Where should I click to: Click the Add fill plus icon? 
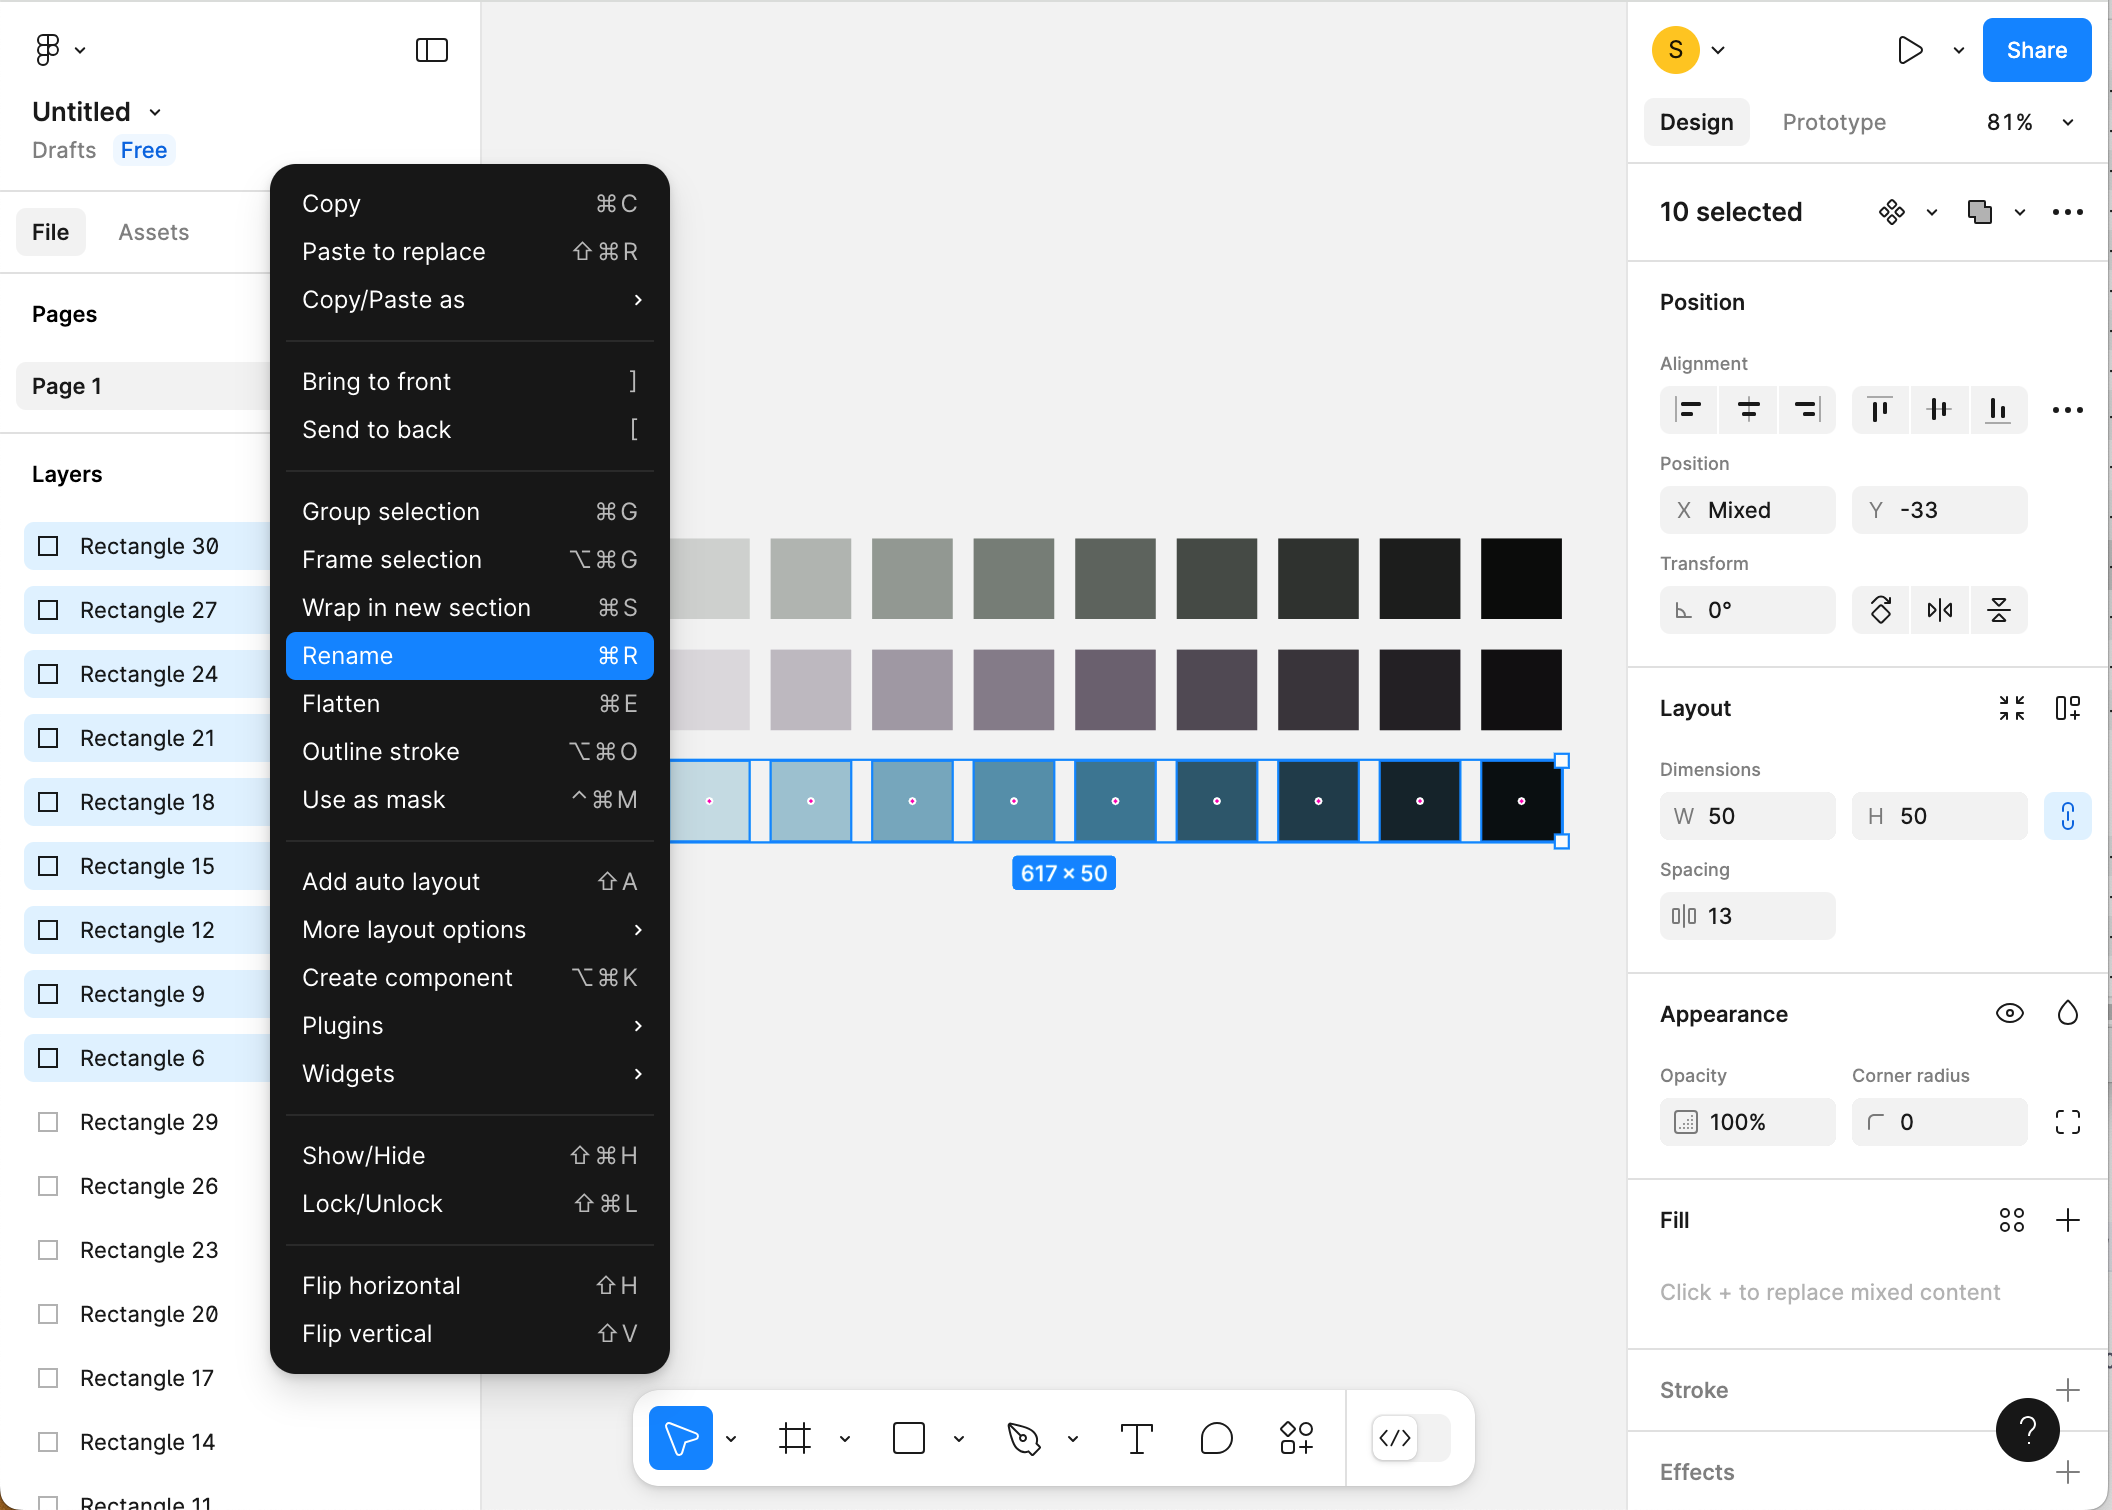click(x=2067, y=1220)
